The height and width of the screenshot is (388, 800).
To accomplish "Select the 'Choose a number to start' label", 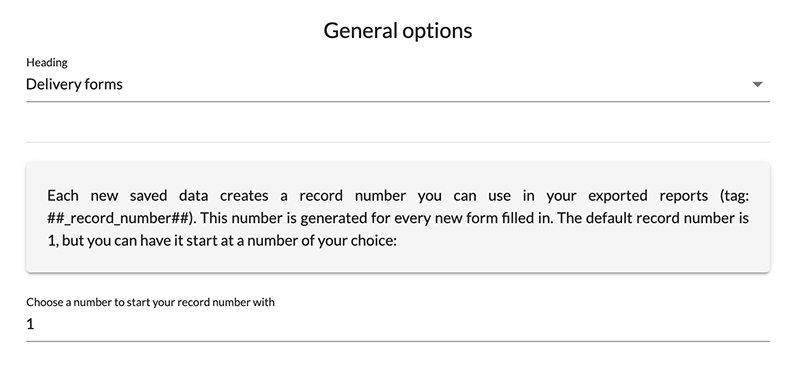I will [150, 302].
